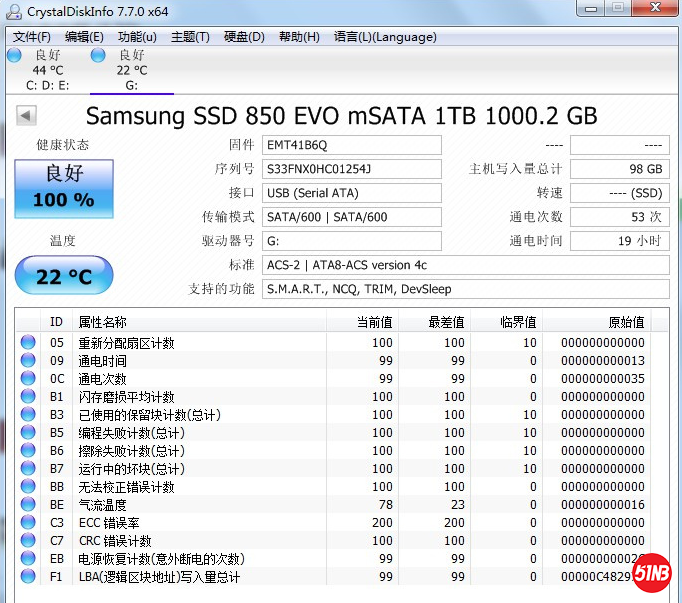Image resolution: width=682 pixels, height=603 pixels.
Task: Click the ID column header
Action: point(56,322)
